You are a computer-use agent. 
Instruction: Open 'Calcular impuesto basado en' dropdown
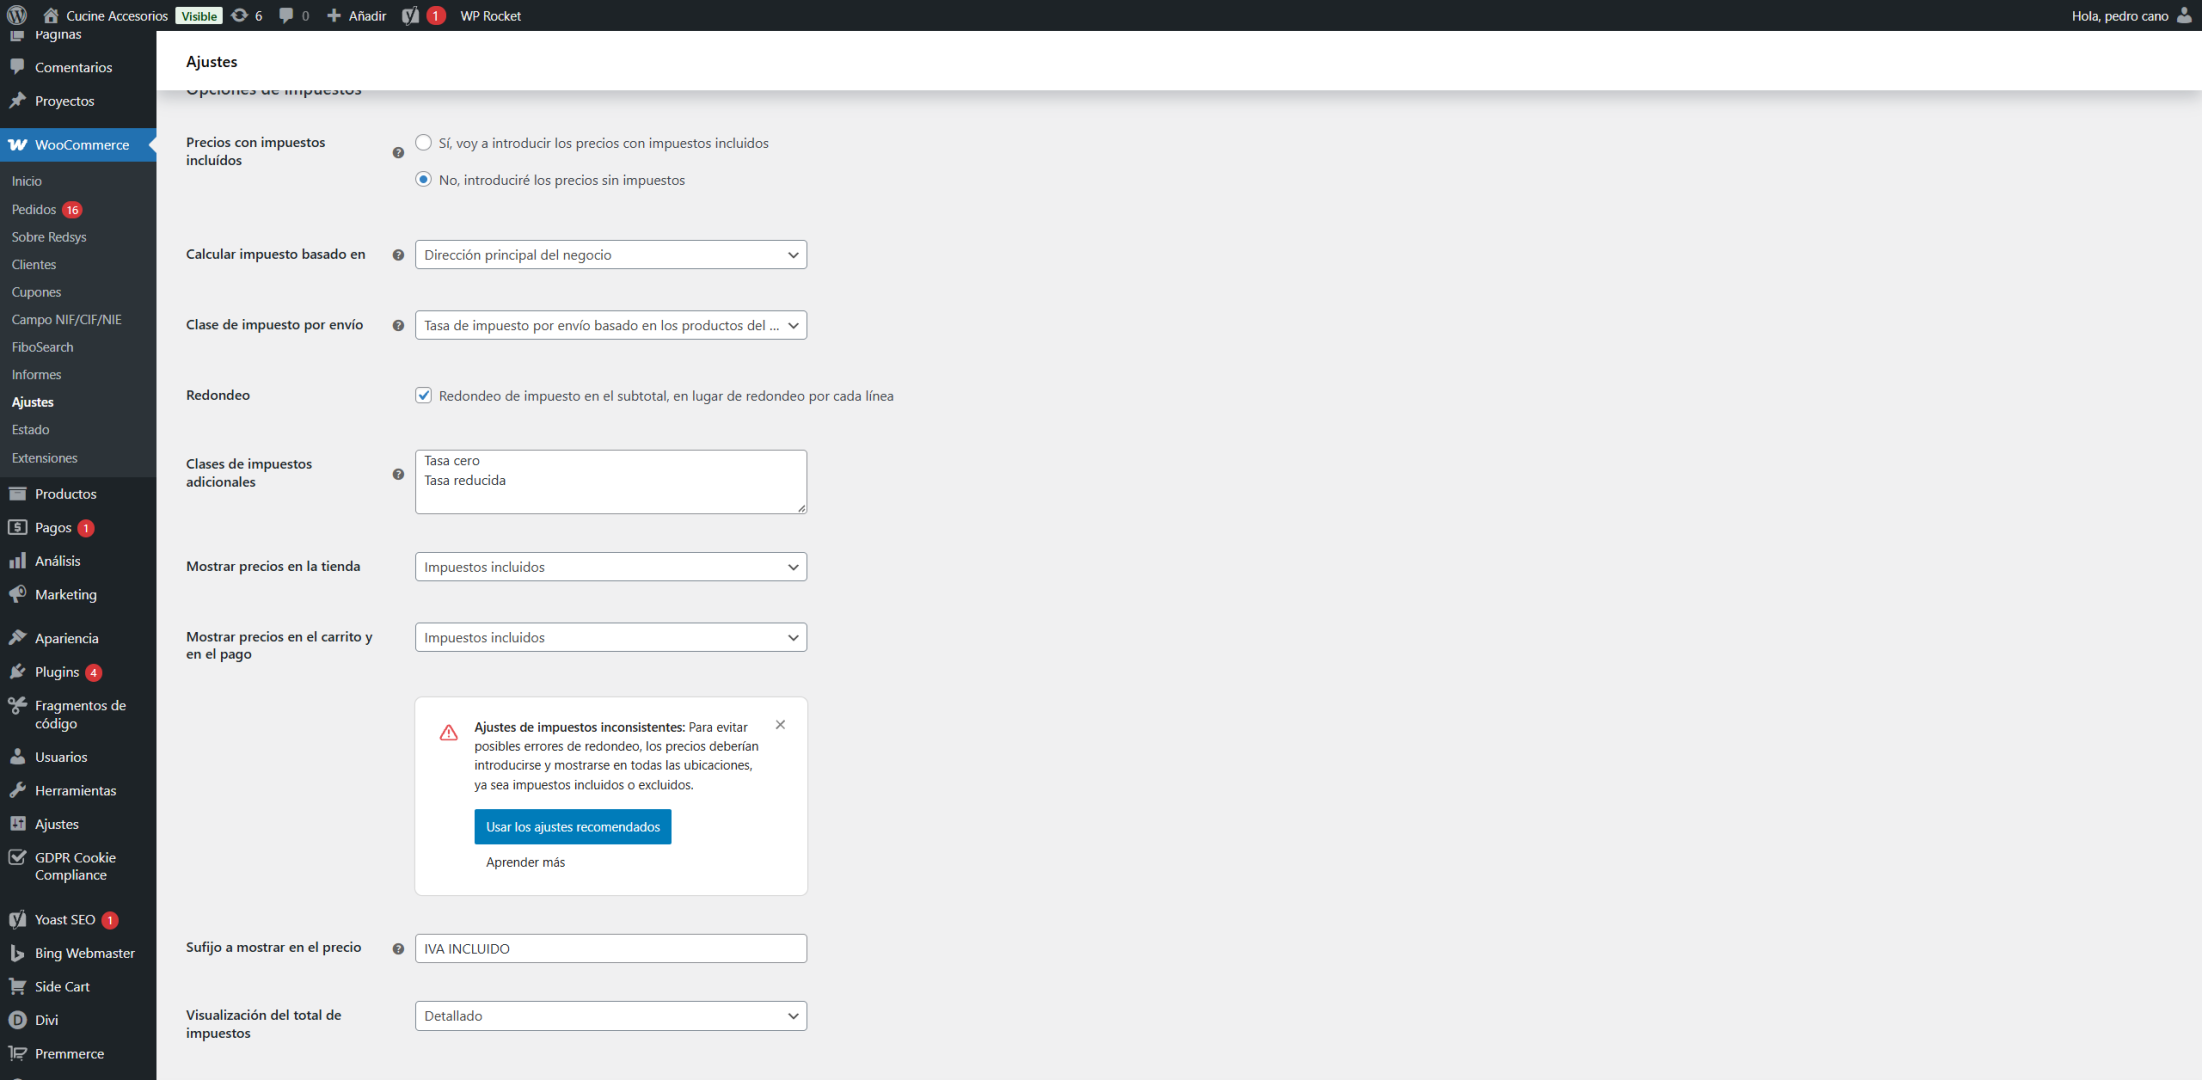pyautogui.click(x=610, y=255)
